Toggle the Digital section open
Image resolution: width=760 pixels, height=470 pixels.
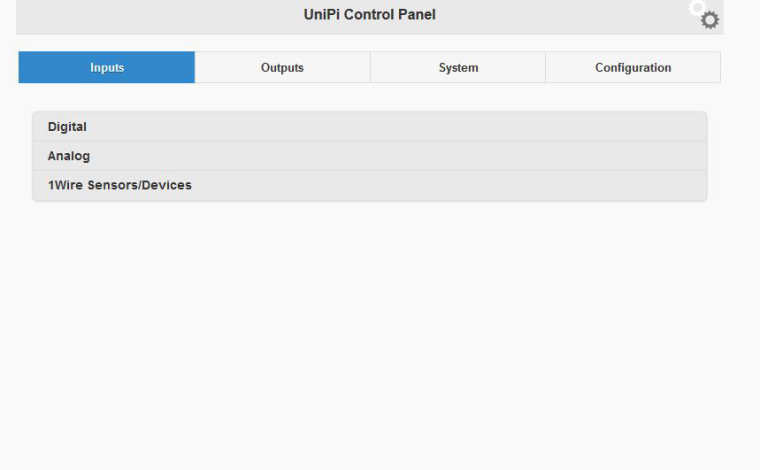(369, 127)
